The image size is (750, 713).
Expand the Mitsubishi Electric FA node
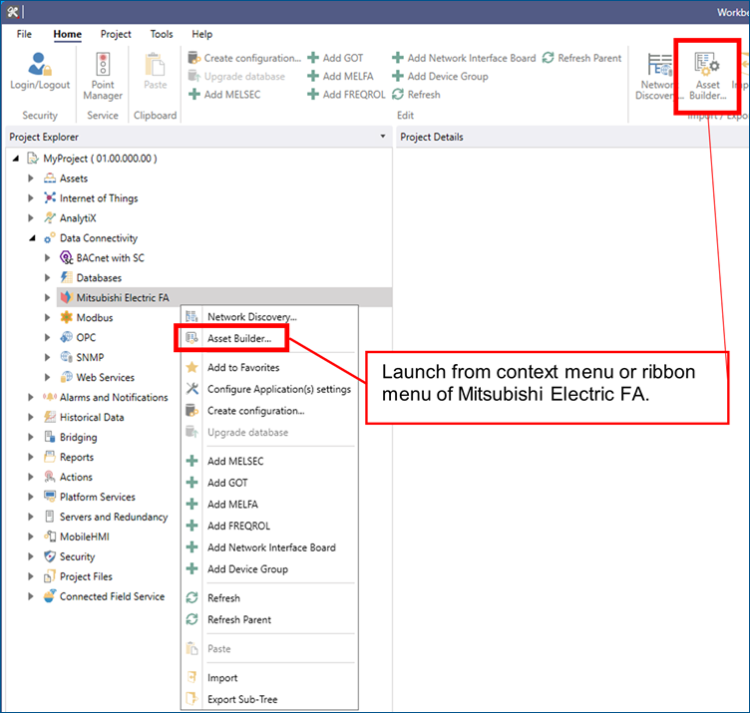click(x=47, y=297)
